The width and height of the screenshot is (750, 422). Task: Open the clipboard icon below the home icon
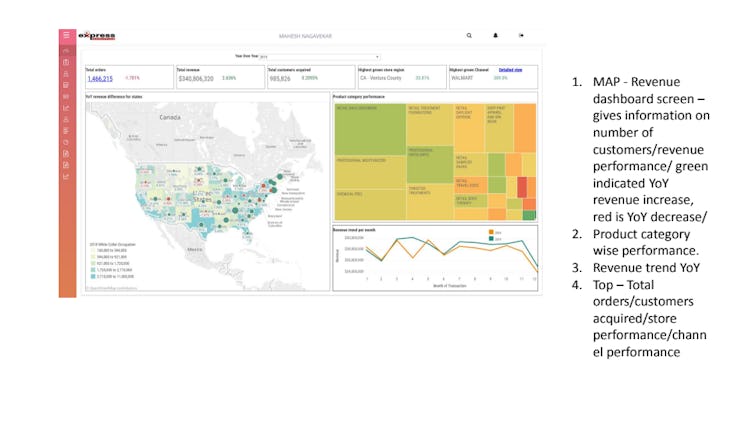coord(66,62)
